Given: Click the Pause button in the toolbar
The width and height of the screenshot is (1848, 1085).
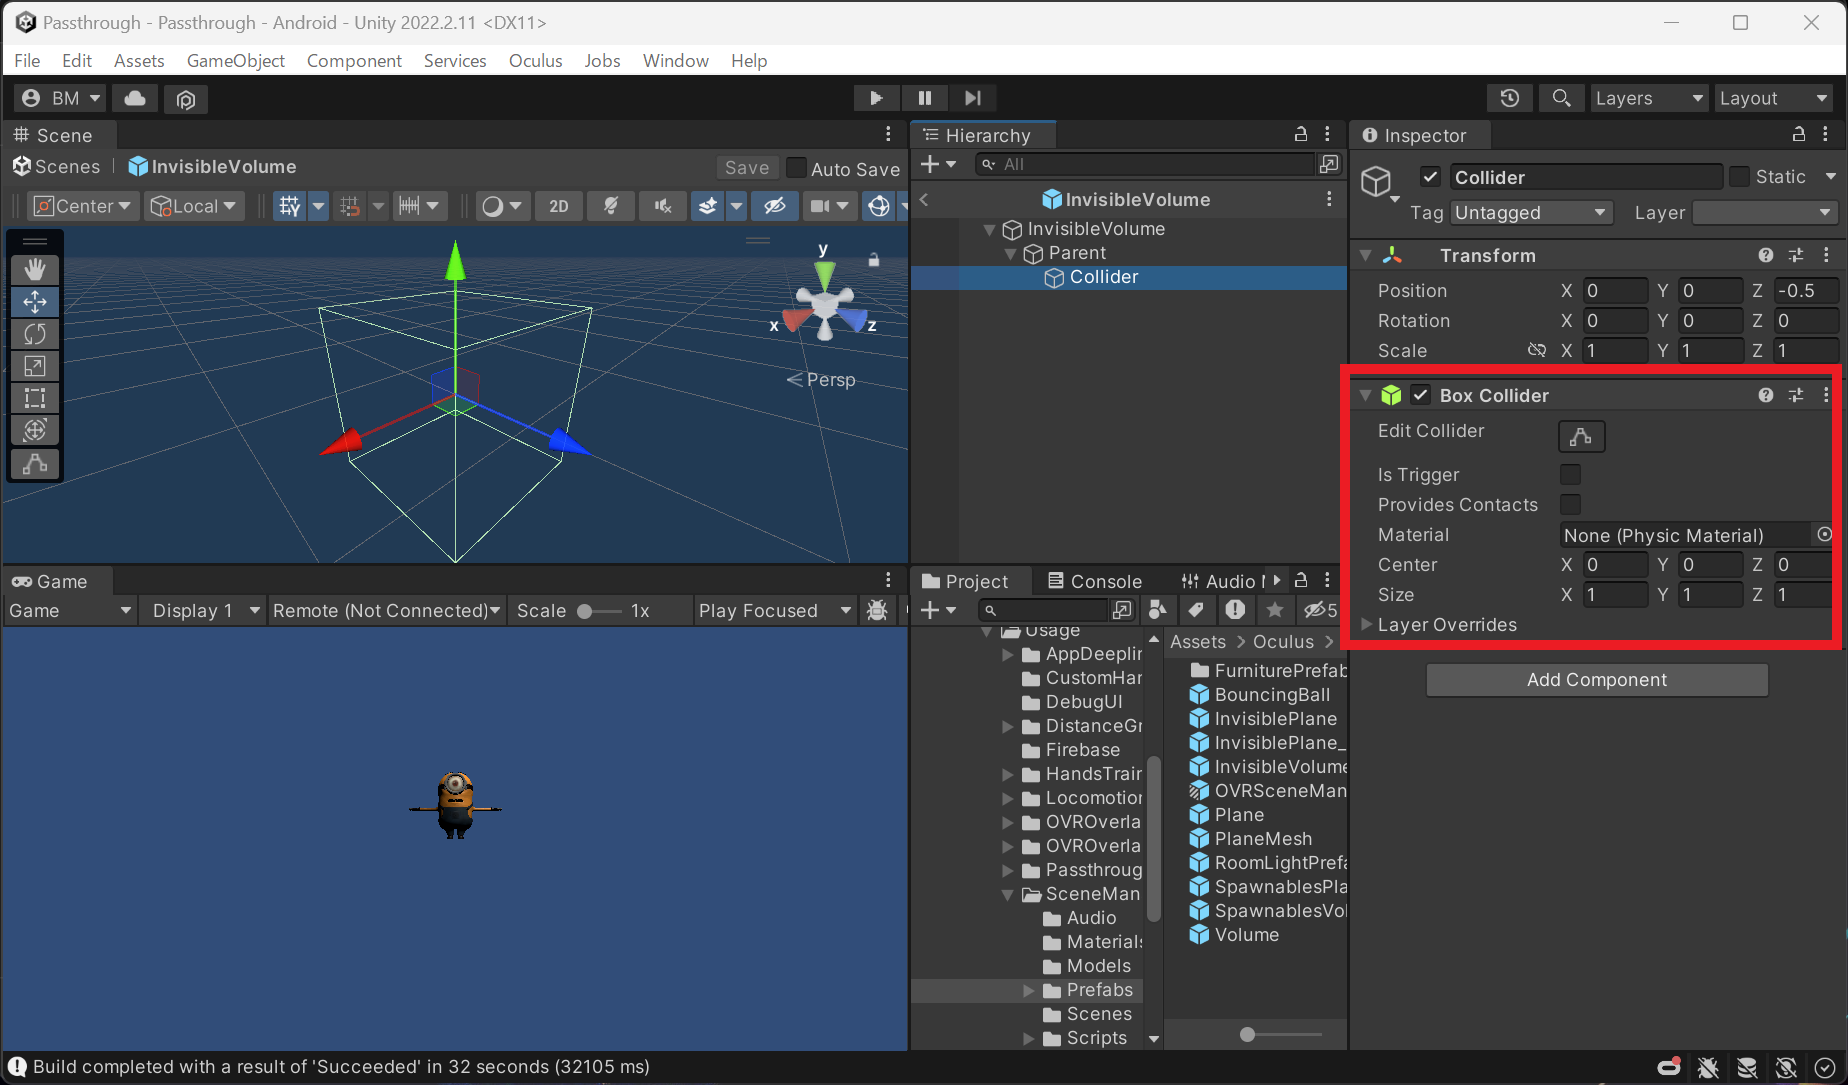Looking at the screenshot, I should 924,97.
